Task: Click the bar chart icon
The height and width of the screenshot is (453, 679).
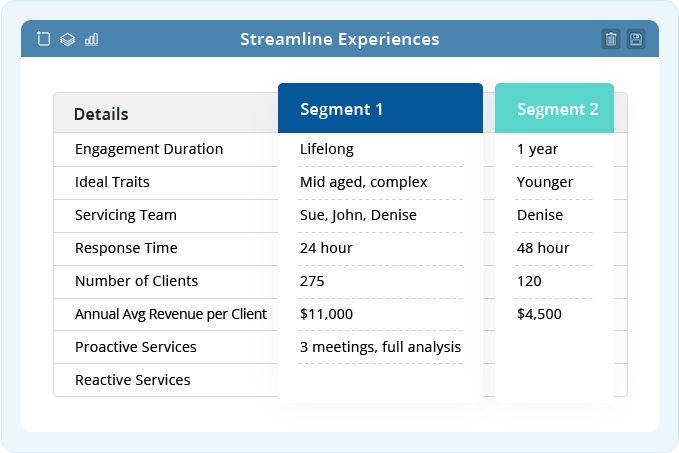Action: point(91,39)
